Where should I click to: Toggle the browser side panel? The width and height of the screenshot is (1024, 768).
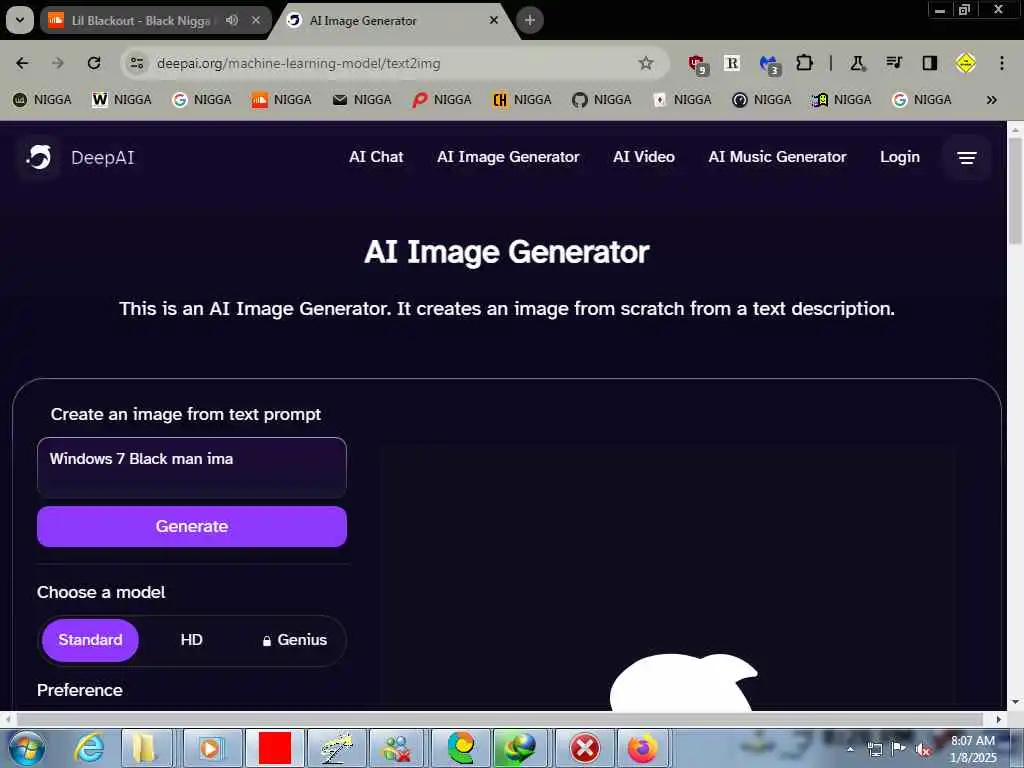point(929,63)
